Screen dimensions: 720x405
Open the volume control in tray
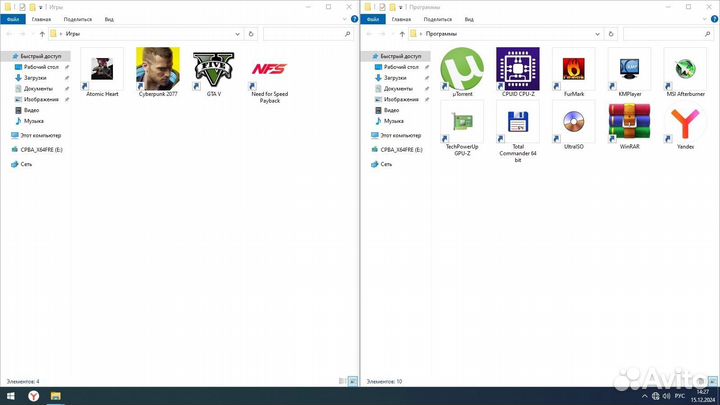pyautogui.click(x=667, y=396)
